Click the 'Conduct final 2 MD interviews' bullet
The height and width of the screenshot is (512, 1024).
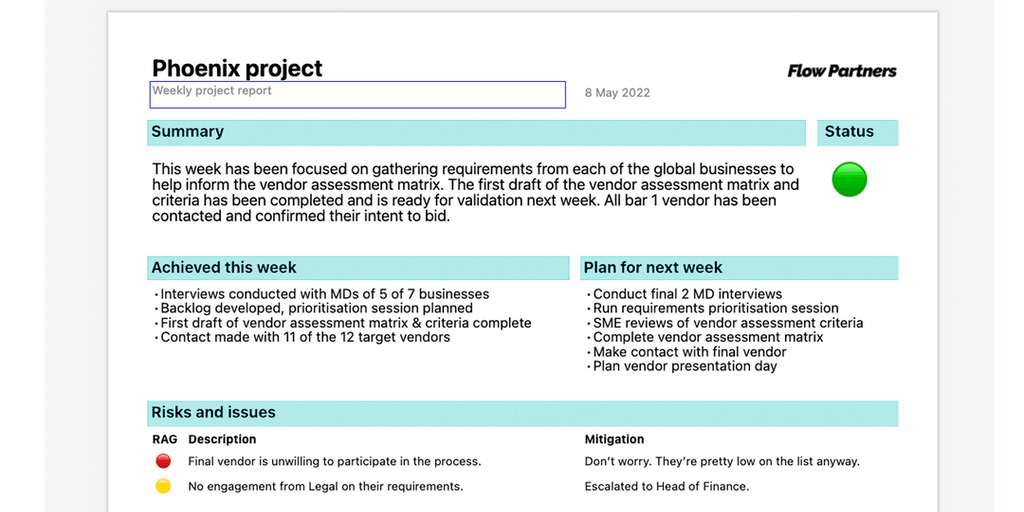[687, 294]
